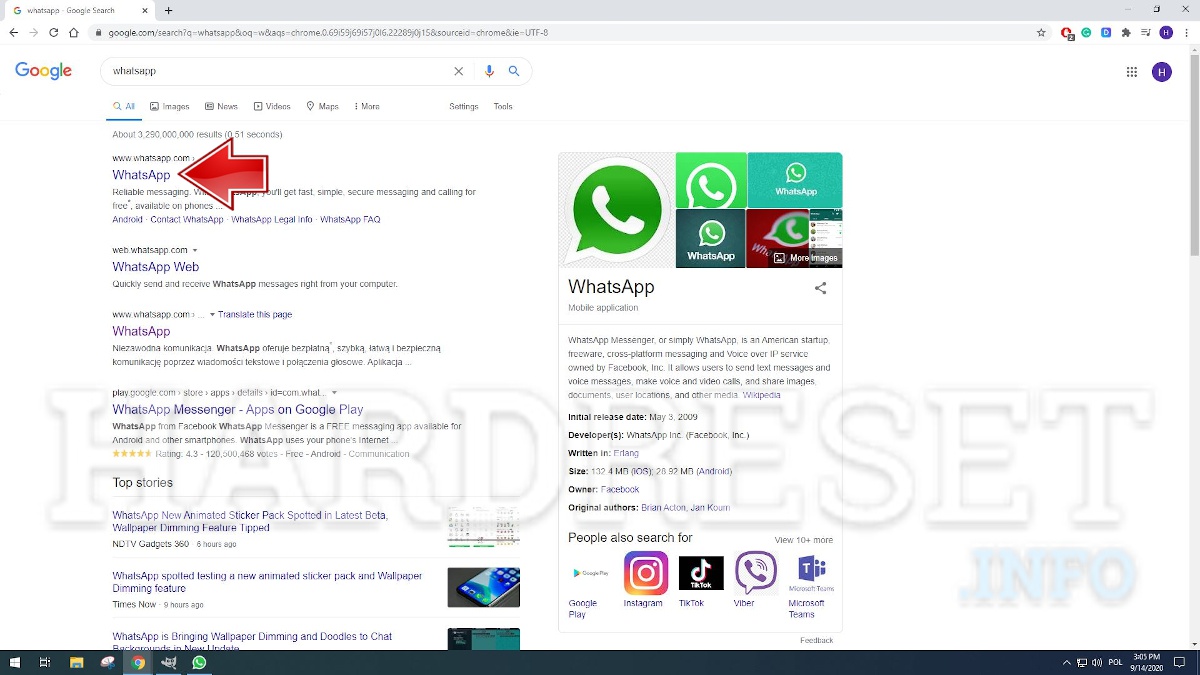Click the Translate this page link
This screenshot has width=1200, height=675.
point(255,314)
